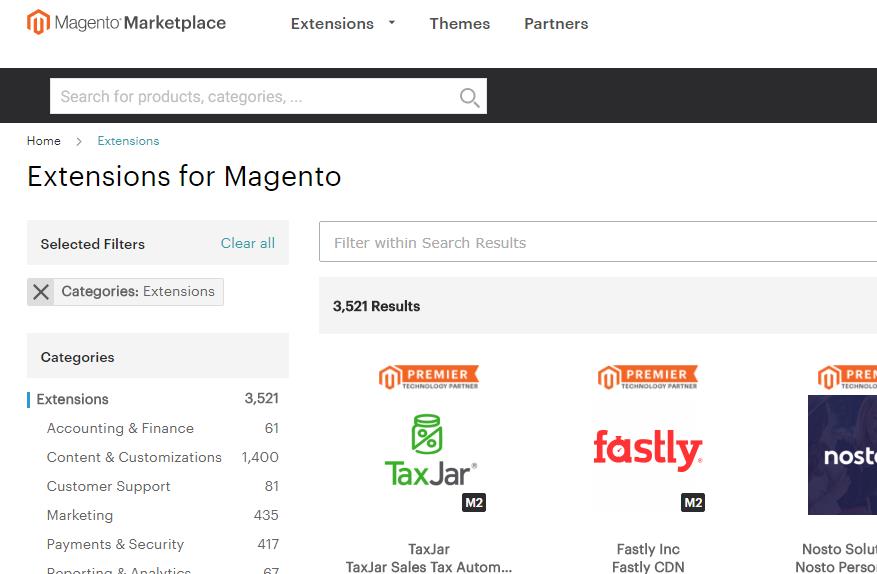Viewport: 877px width, 574px height.
Task: Click the M2 badge on Fastly
Action: click(x=693, y=502)
